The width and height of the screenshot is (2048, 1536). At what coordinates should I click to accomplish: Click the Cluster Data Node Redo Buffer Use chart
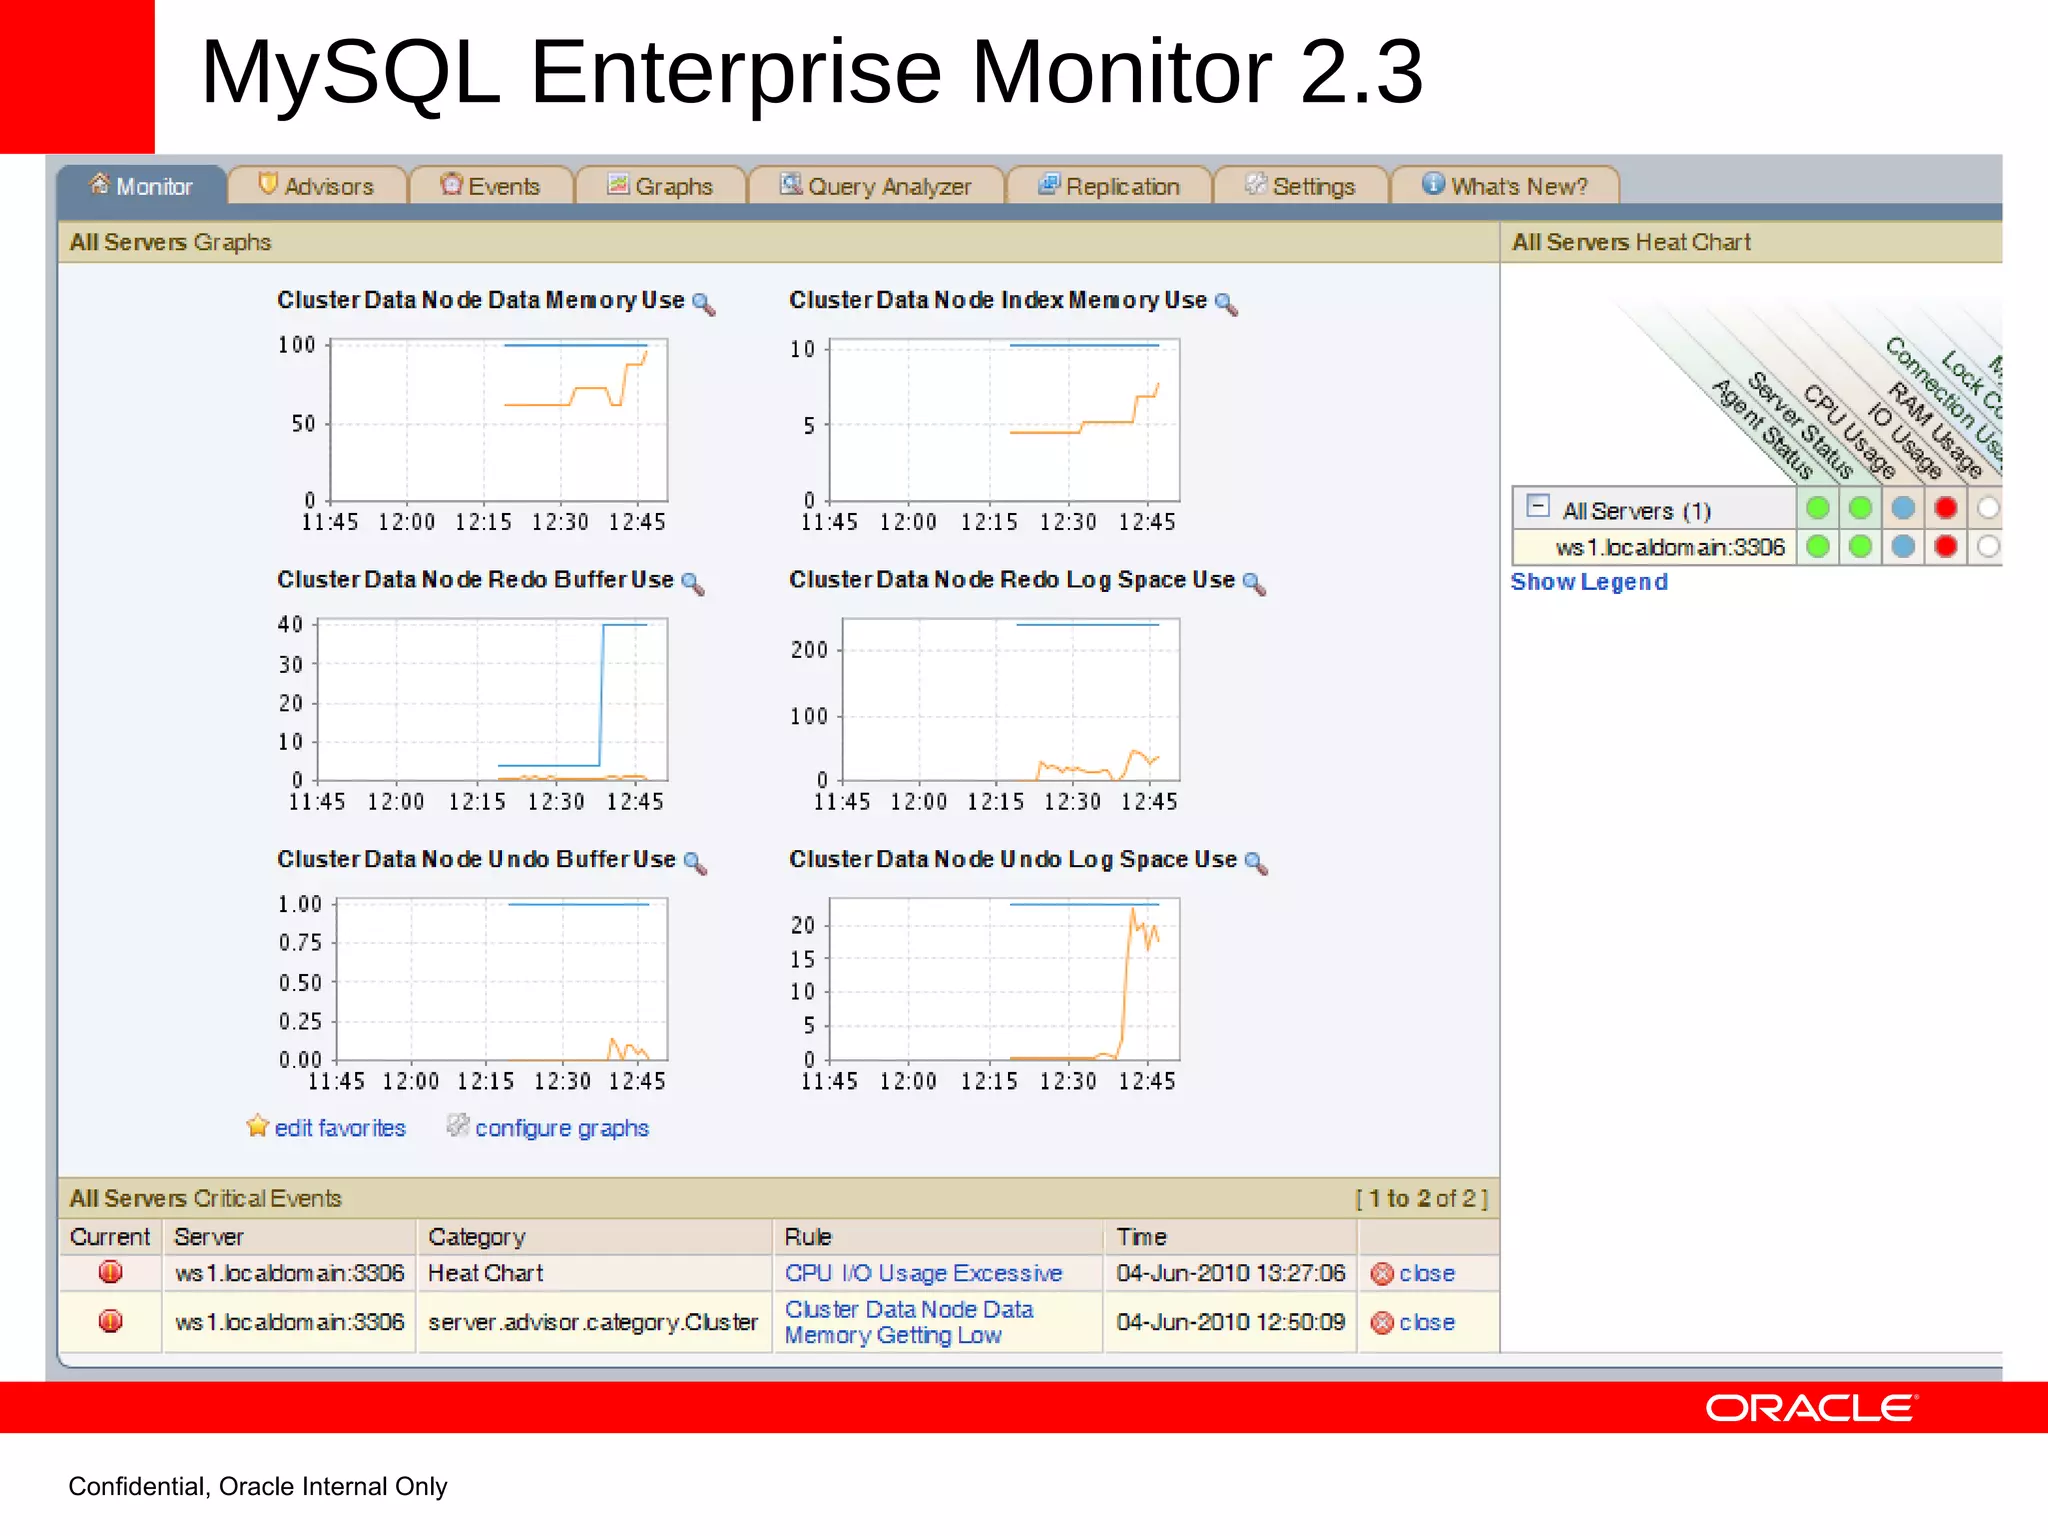pyautogui.click(x=492, y=699)
